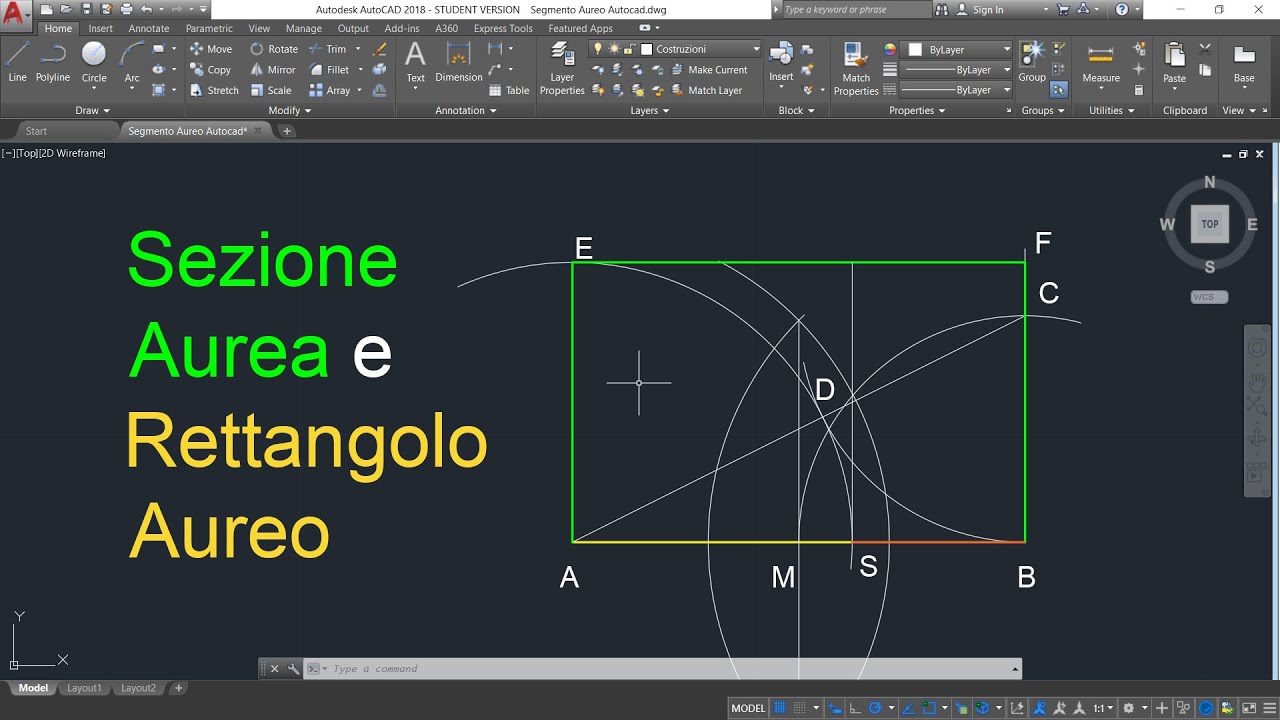Expand the Layers panel
Image resolution: width=1280 pixels, height=720 pixels.
click(x=650, y=110)
